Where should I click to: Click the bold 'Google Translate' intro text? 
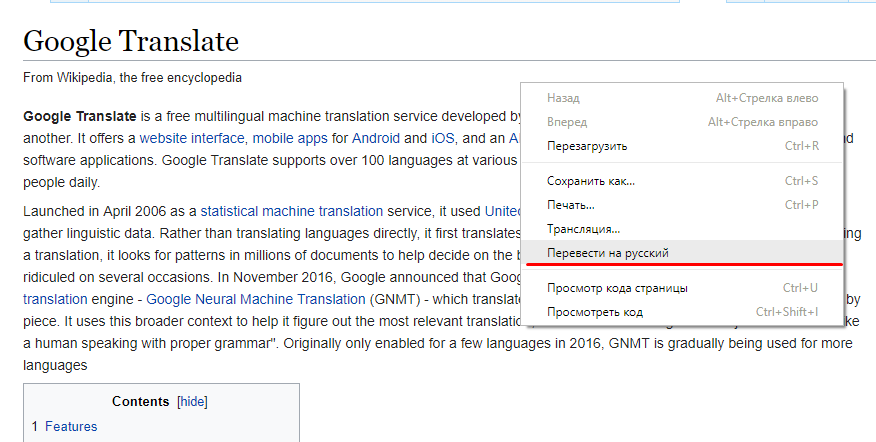[x=80, y=116]
